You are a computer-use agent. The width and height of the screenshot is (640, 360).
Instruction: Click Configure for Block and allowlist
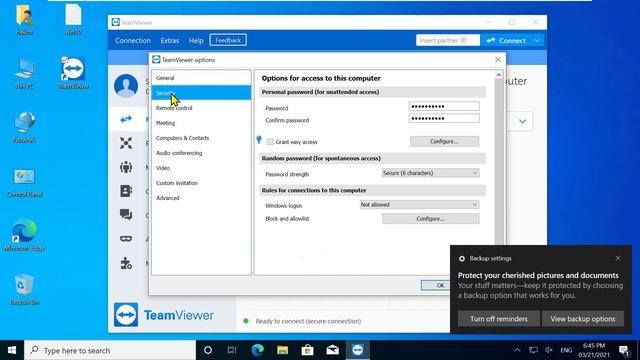coord(430,219)
